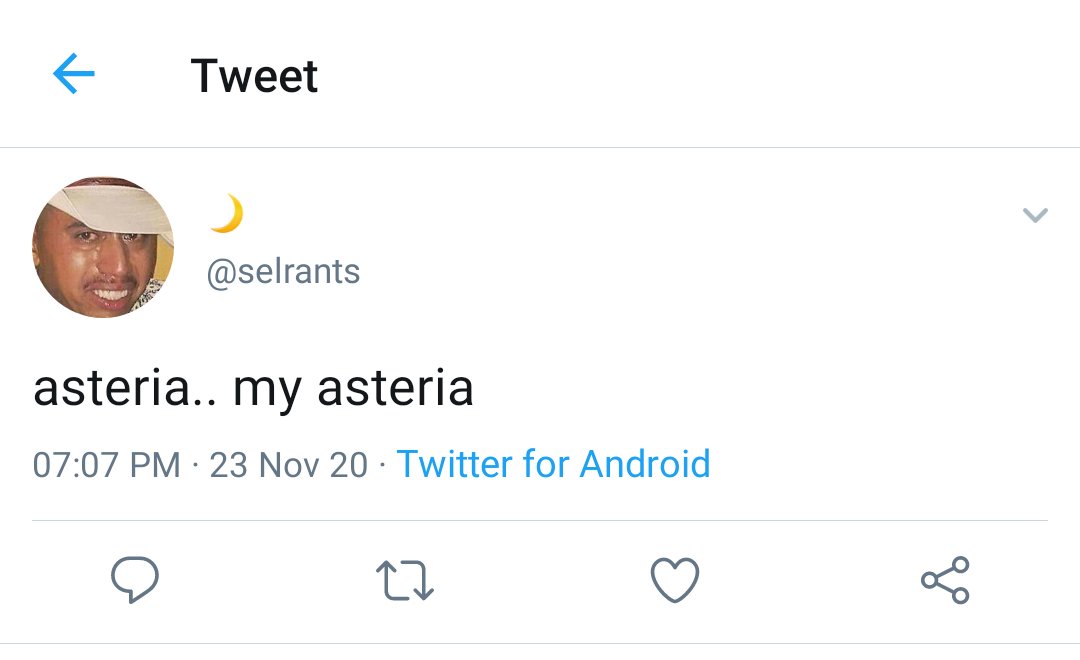Click the last 'asteria' word in tweet
This screenshot has width=1080, height=660.
click(395, 389)
